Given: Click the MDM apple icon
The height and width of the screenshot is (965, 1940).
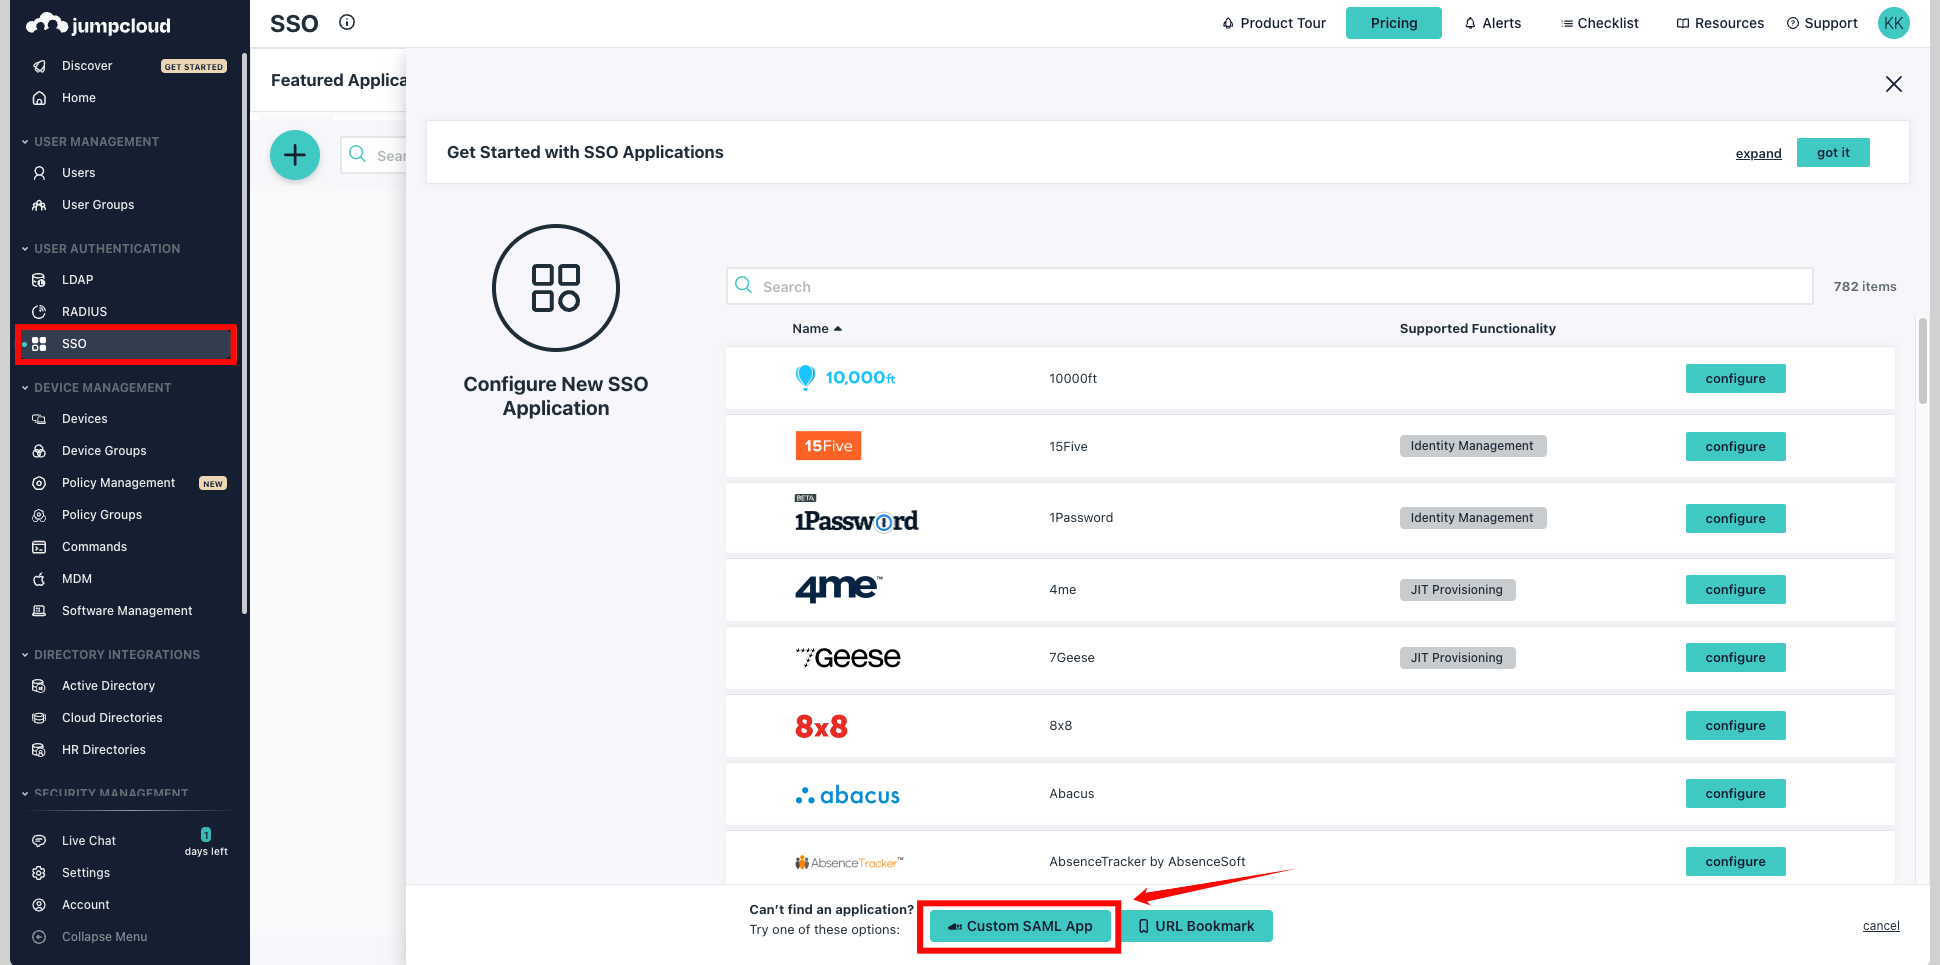Looking at the screenshot, I should (39, 579).
